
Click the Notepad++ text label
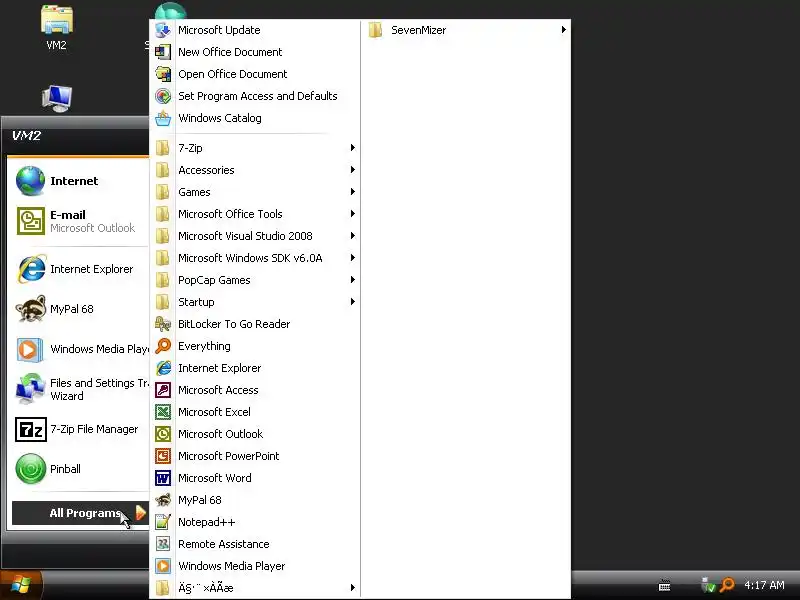click(207, 522)
